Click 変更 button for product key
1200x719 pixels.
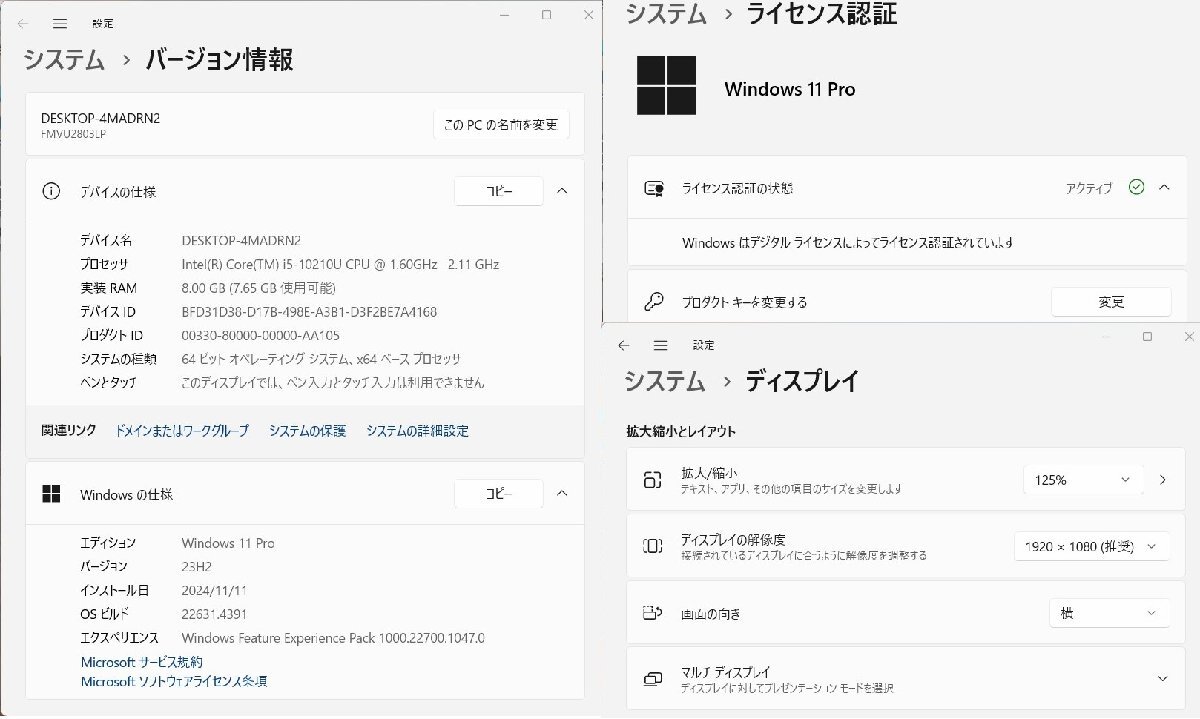(x=1111, y=301)
